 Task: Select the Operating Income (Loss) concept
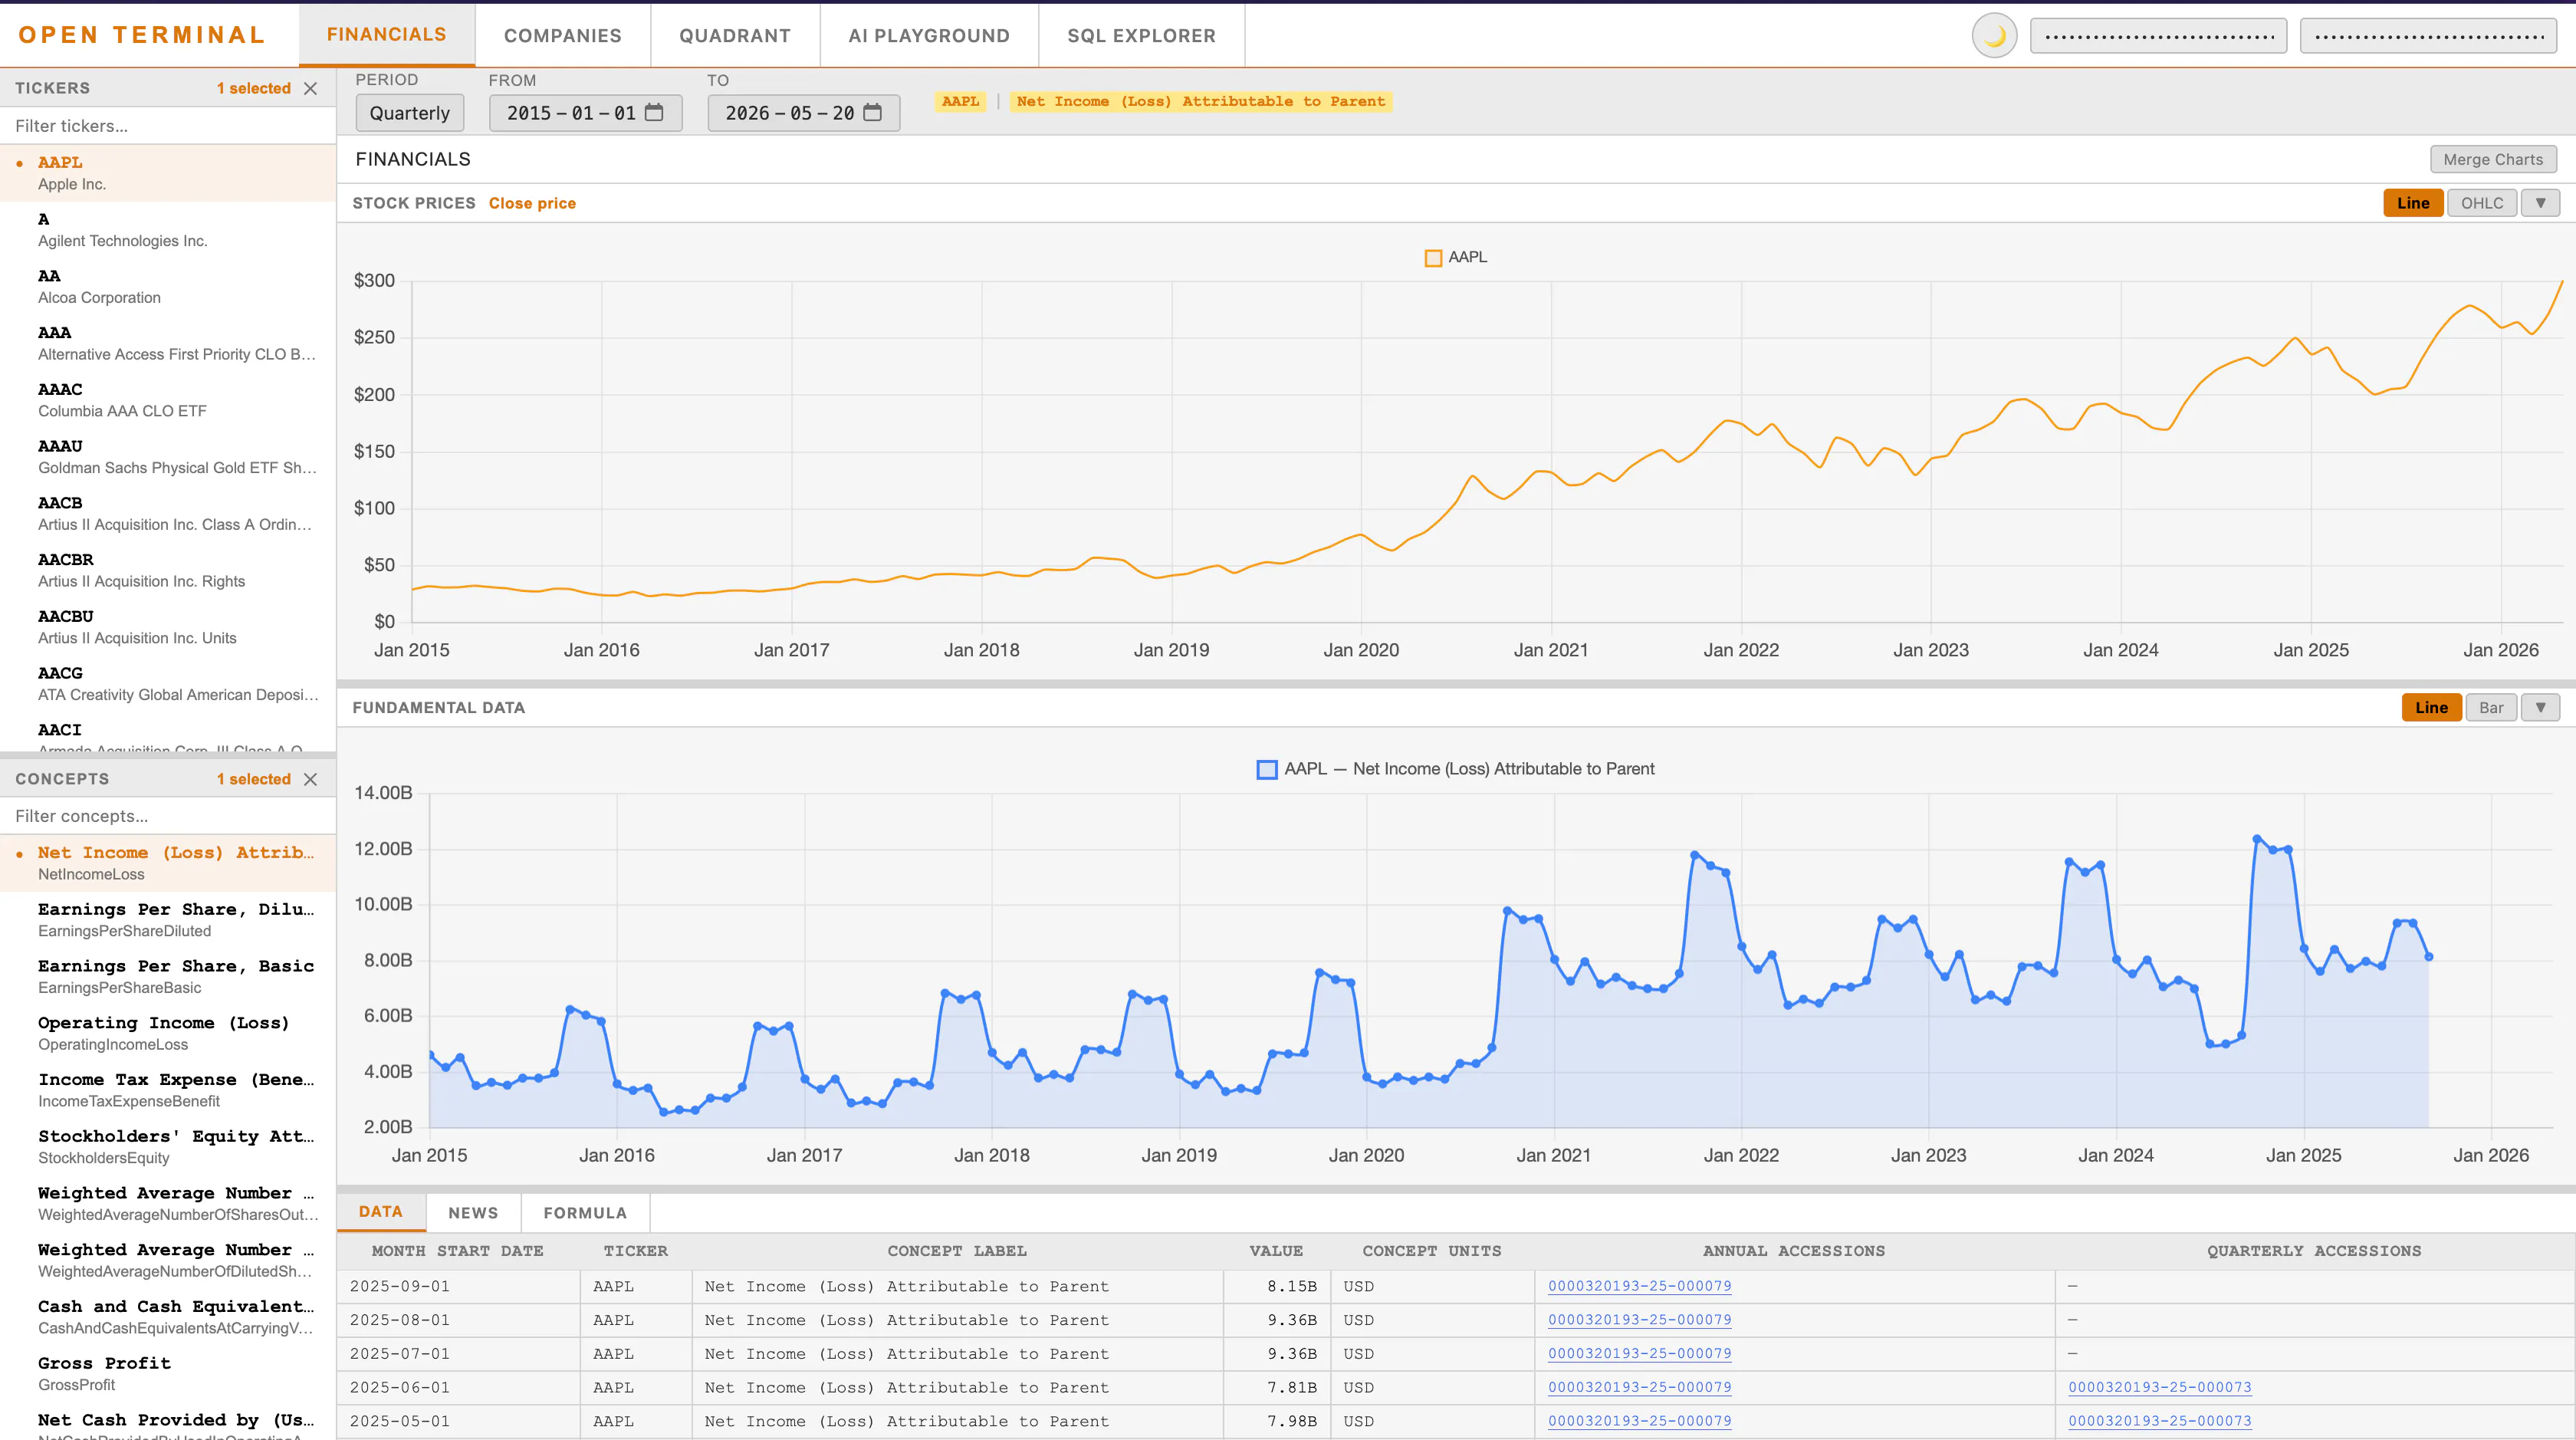[168, 1033]
